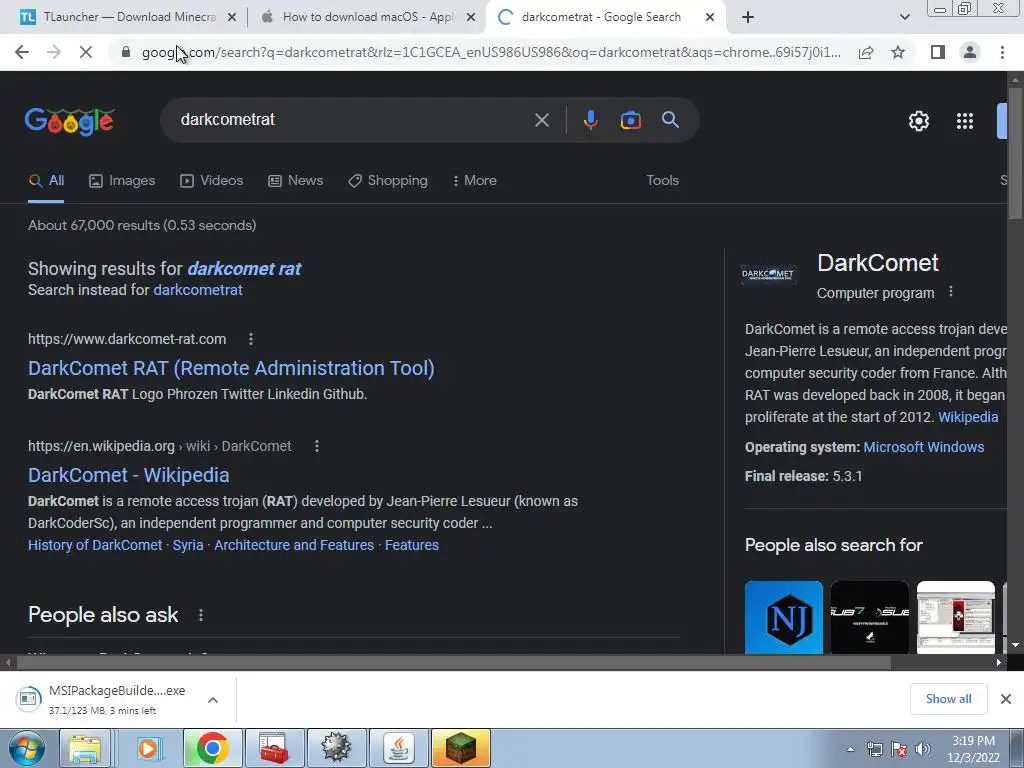Open the NJ logo related search thumbnail
The image size is (1024, 768).
pyautogui.click(x=784, y=617)
